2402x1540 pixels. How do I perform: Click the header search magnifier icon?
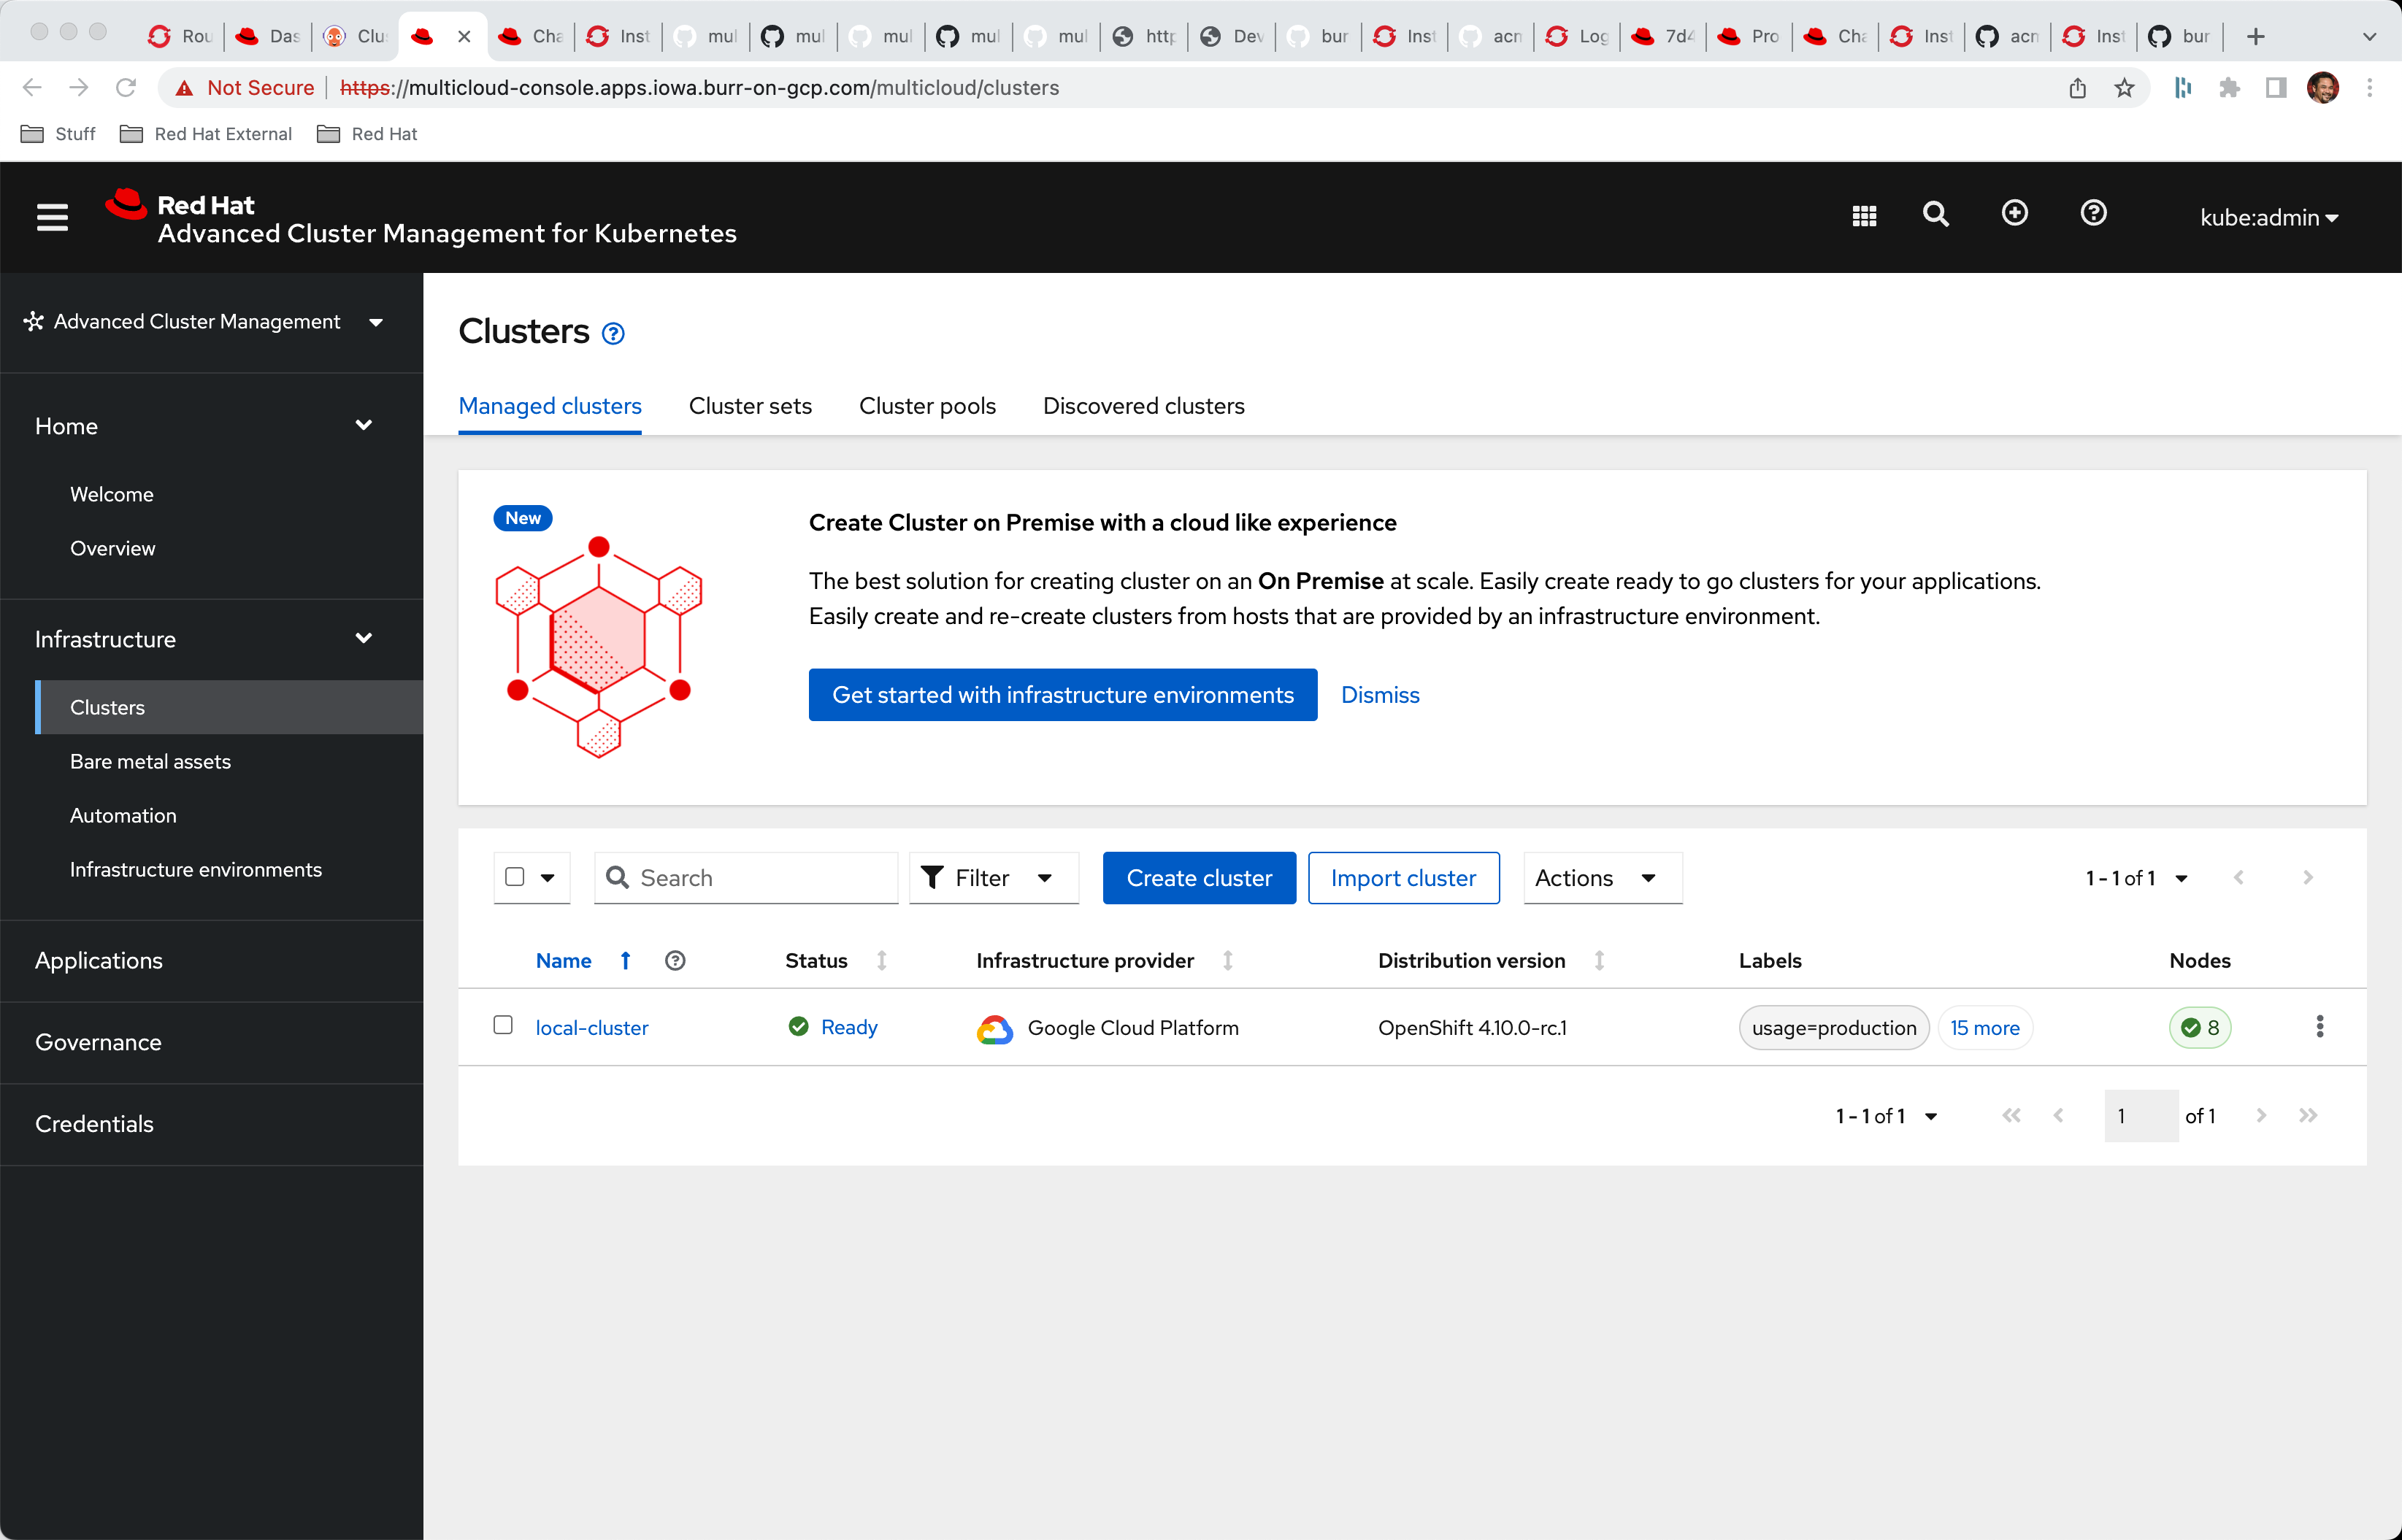[1936, 215]
